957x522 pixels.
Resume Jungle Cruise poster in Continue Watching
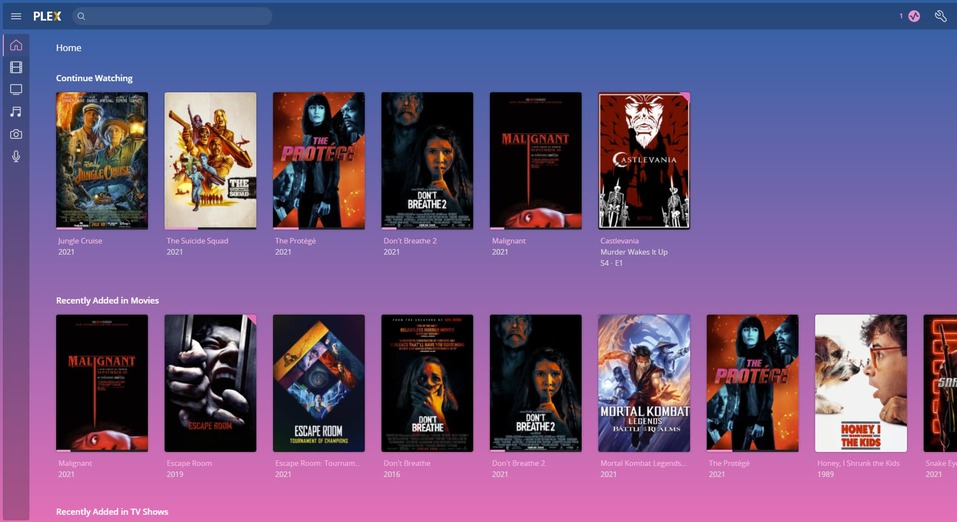[x=102, y=161]
